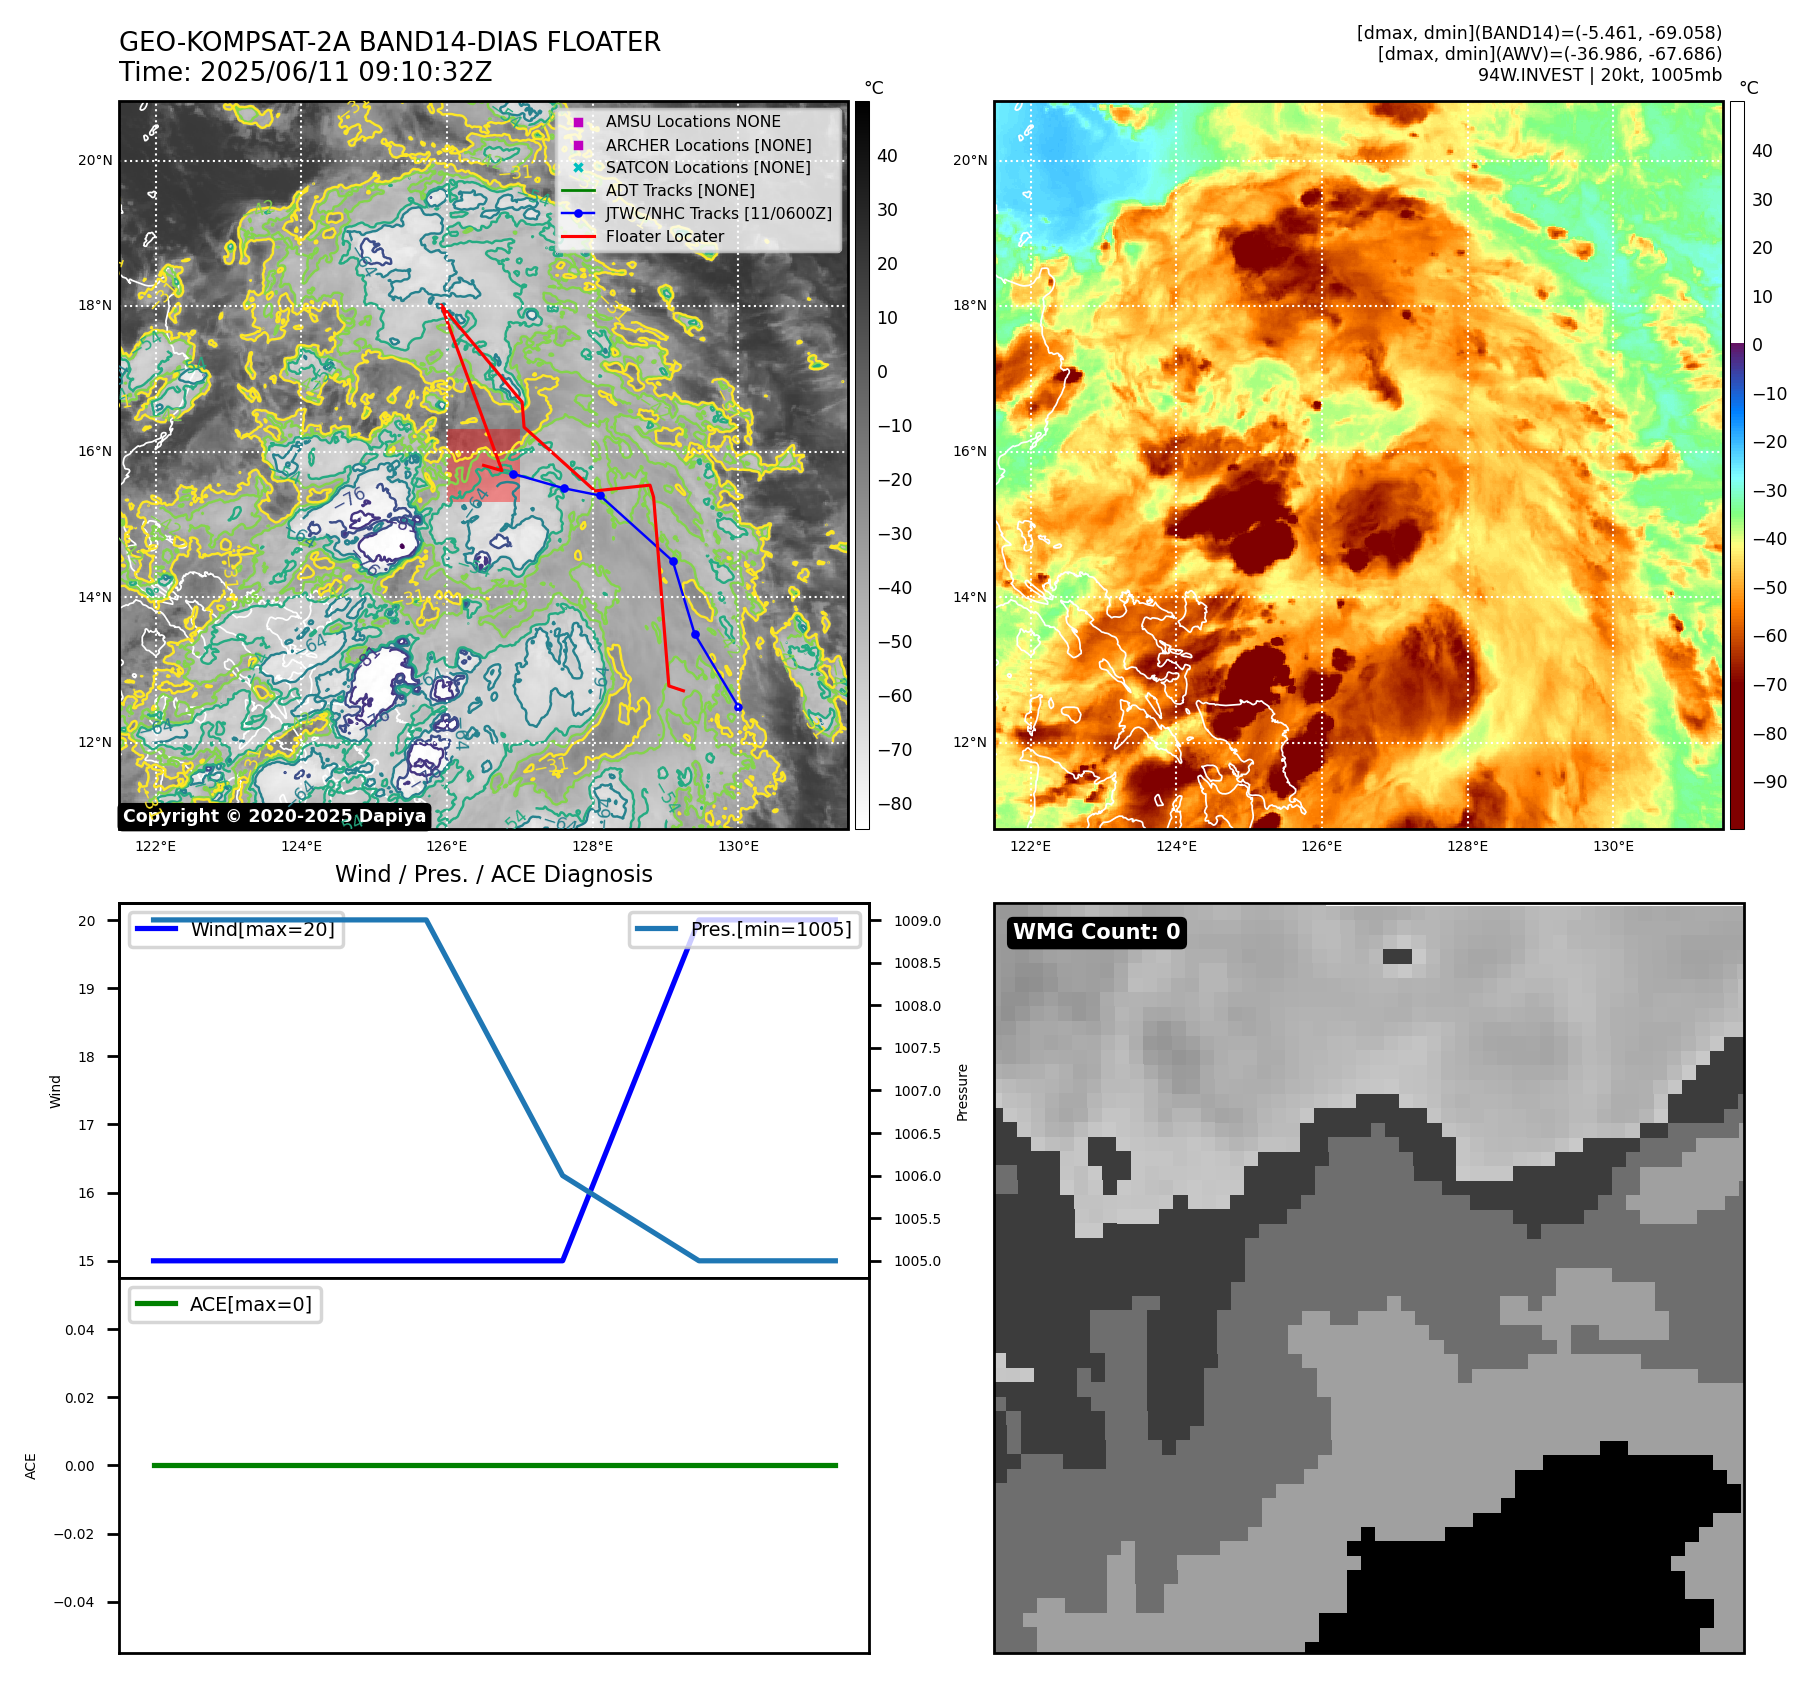Viewport: 1813px width, 1690px height.
Task: Click the cyan SATCON x legend marker
Action: (x=578, y=167)
